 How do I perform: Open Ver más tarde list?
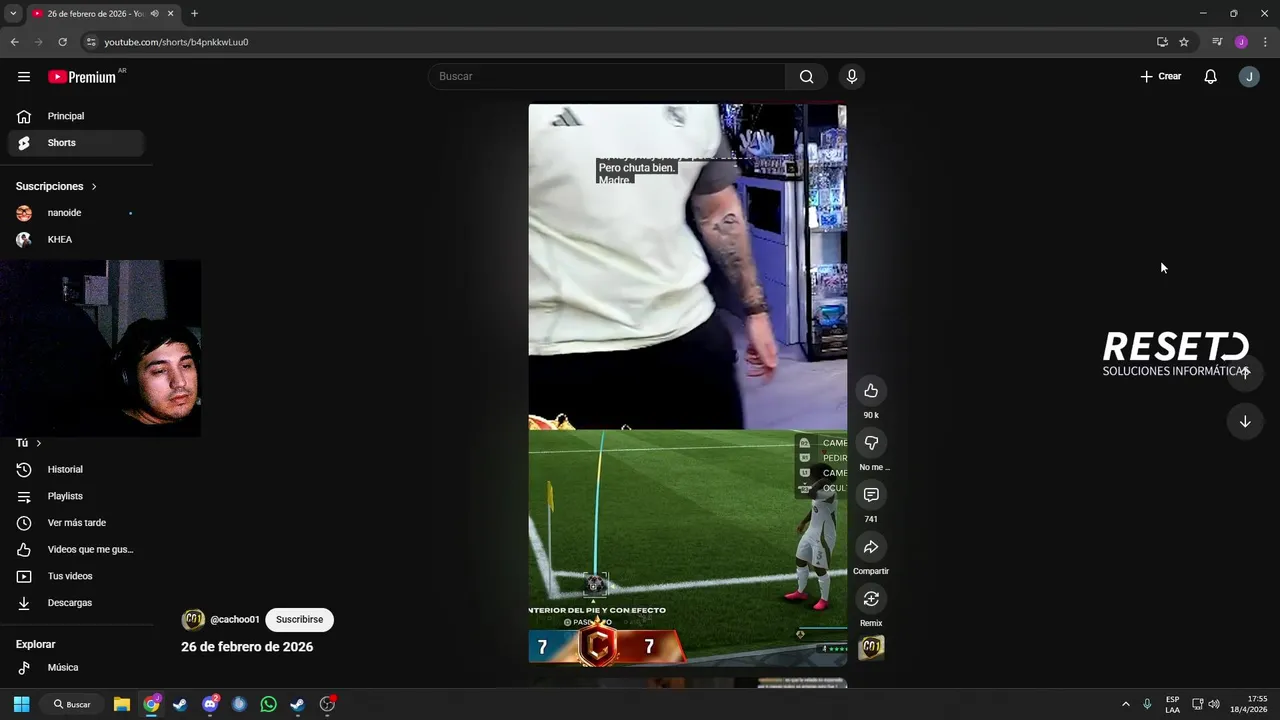point(76,523)
